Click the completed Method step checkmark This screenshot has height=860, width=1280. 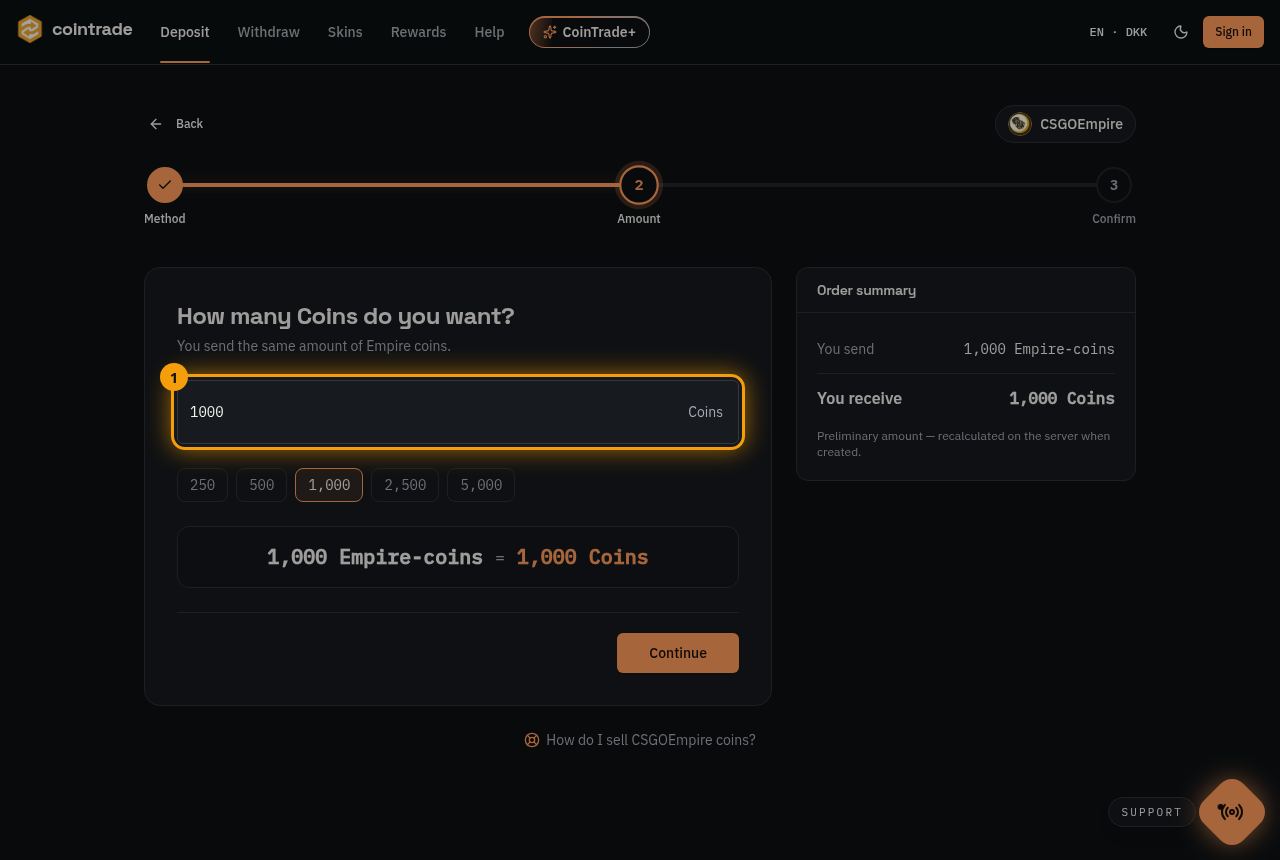coord(165,185)
